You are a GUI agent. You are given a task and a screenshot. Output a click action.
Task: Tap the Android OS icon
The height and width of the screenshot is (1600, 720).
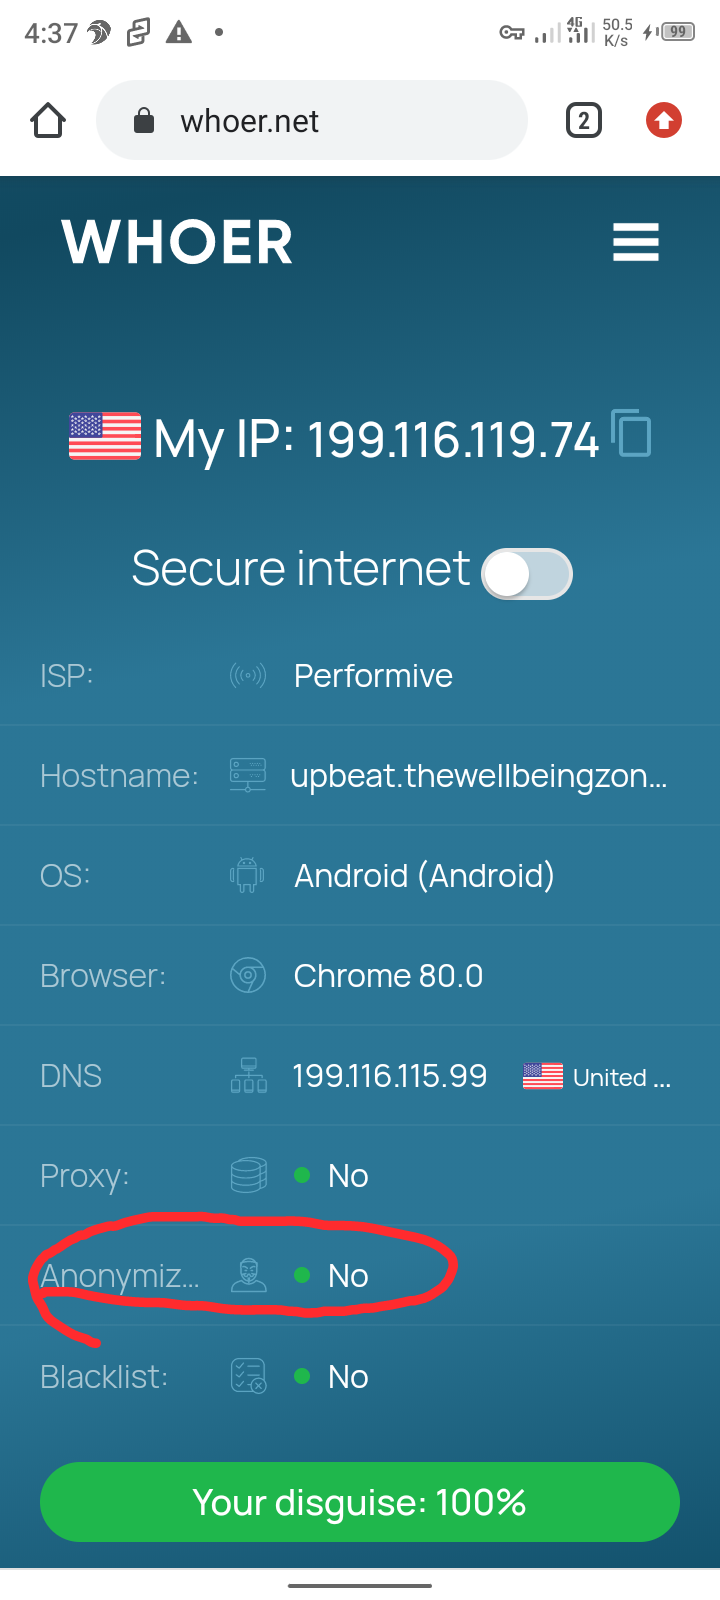pyautogui.click(x=247, y=876)
